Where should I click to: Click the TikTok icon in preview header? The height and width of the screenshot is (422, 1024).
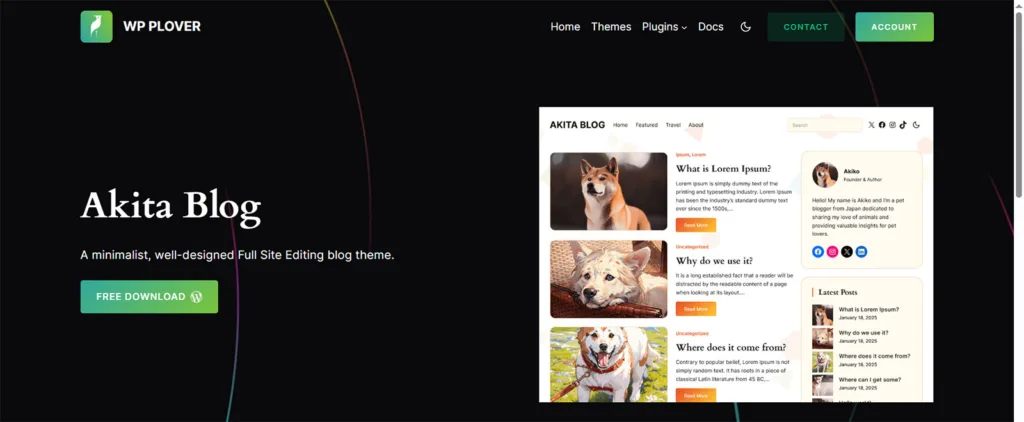coord(903,125)
